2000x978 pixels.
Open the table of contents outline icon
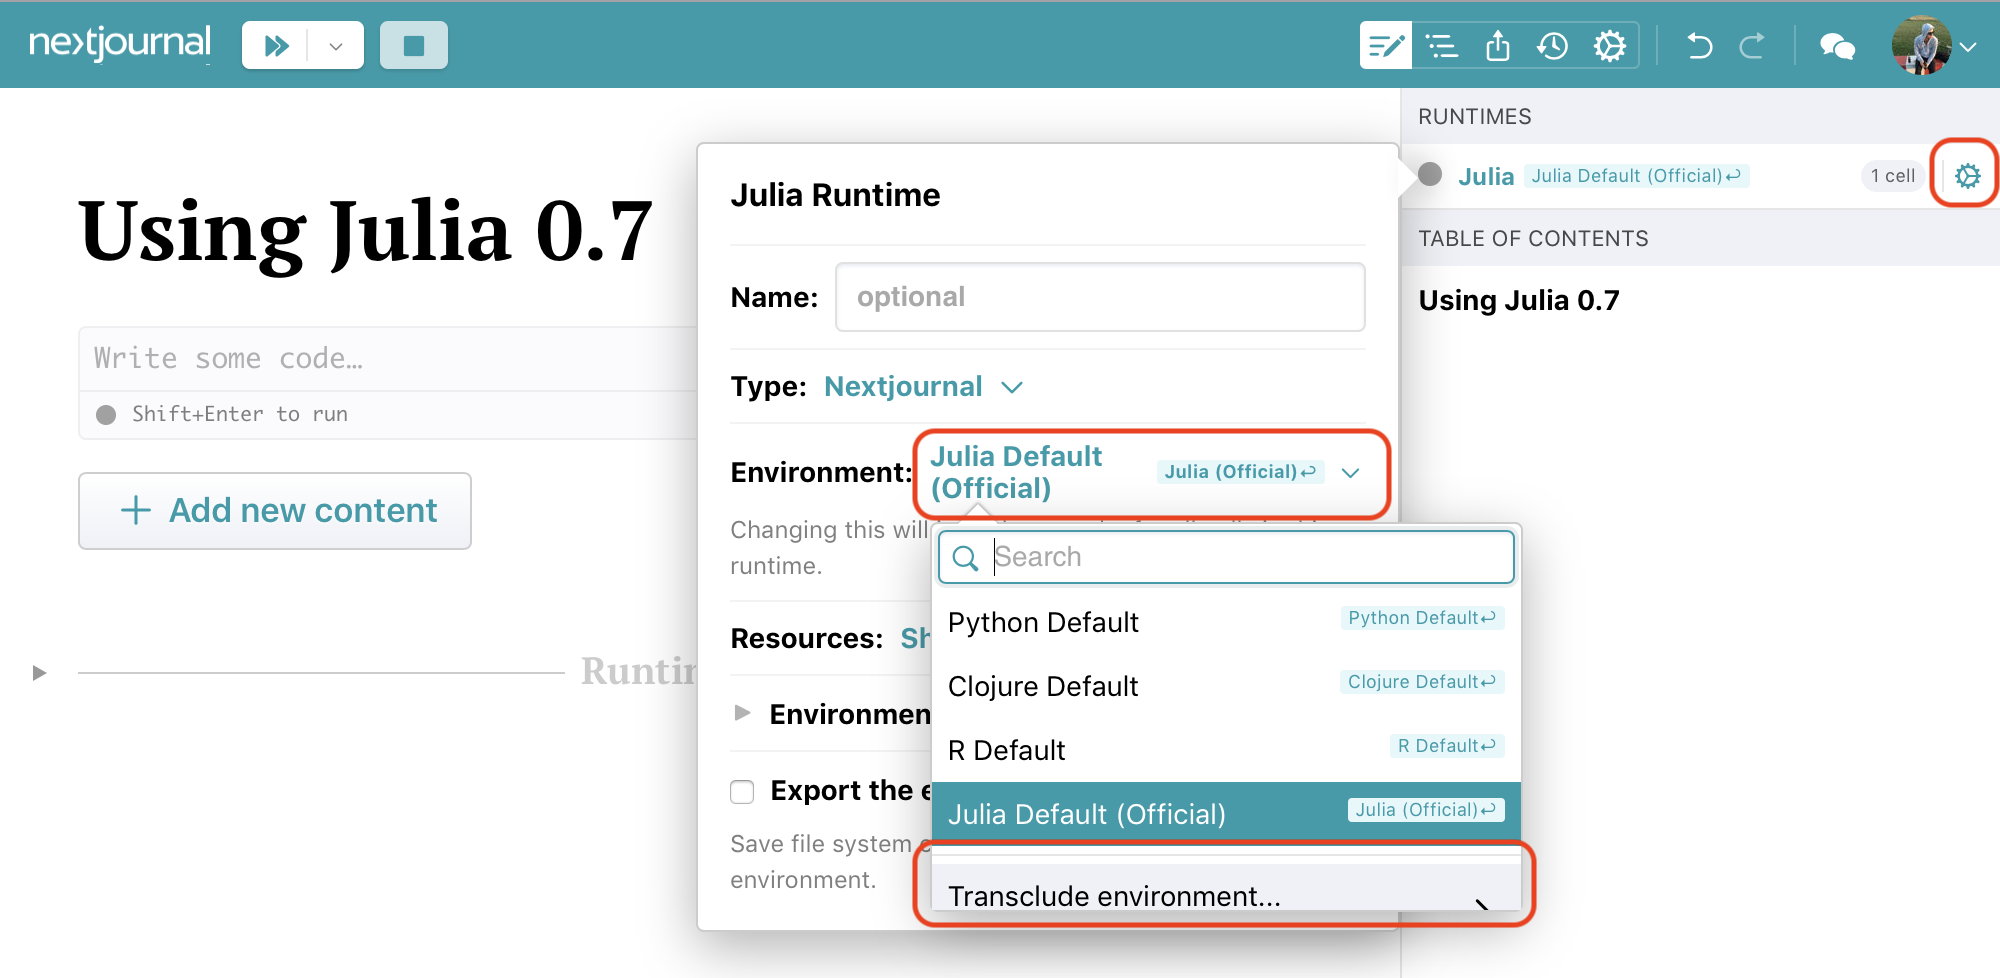click(1441, 46)
